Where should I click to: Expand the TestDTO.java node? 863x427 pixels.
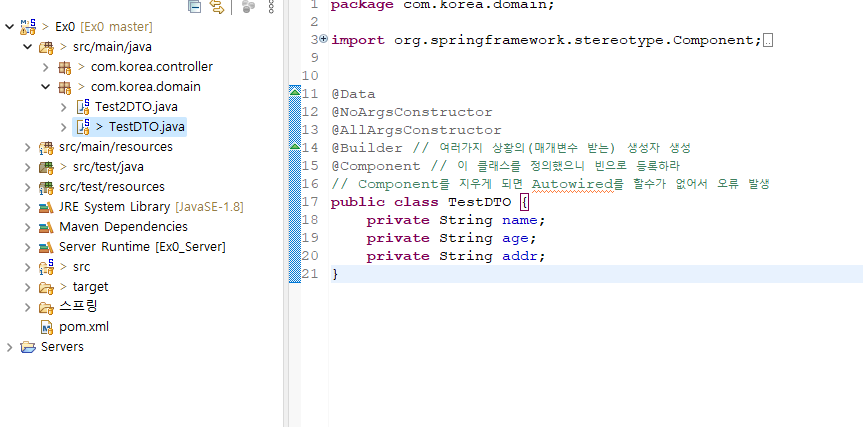(x=64, y=127)
